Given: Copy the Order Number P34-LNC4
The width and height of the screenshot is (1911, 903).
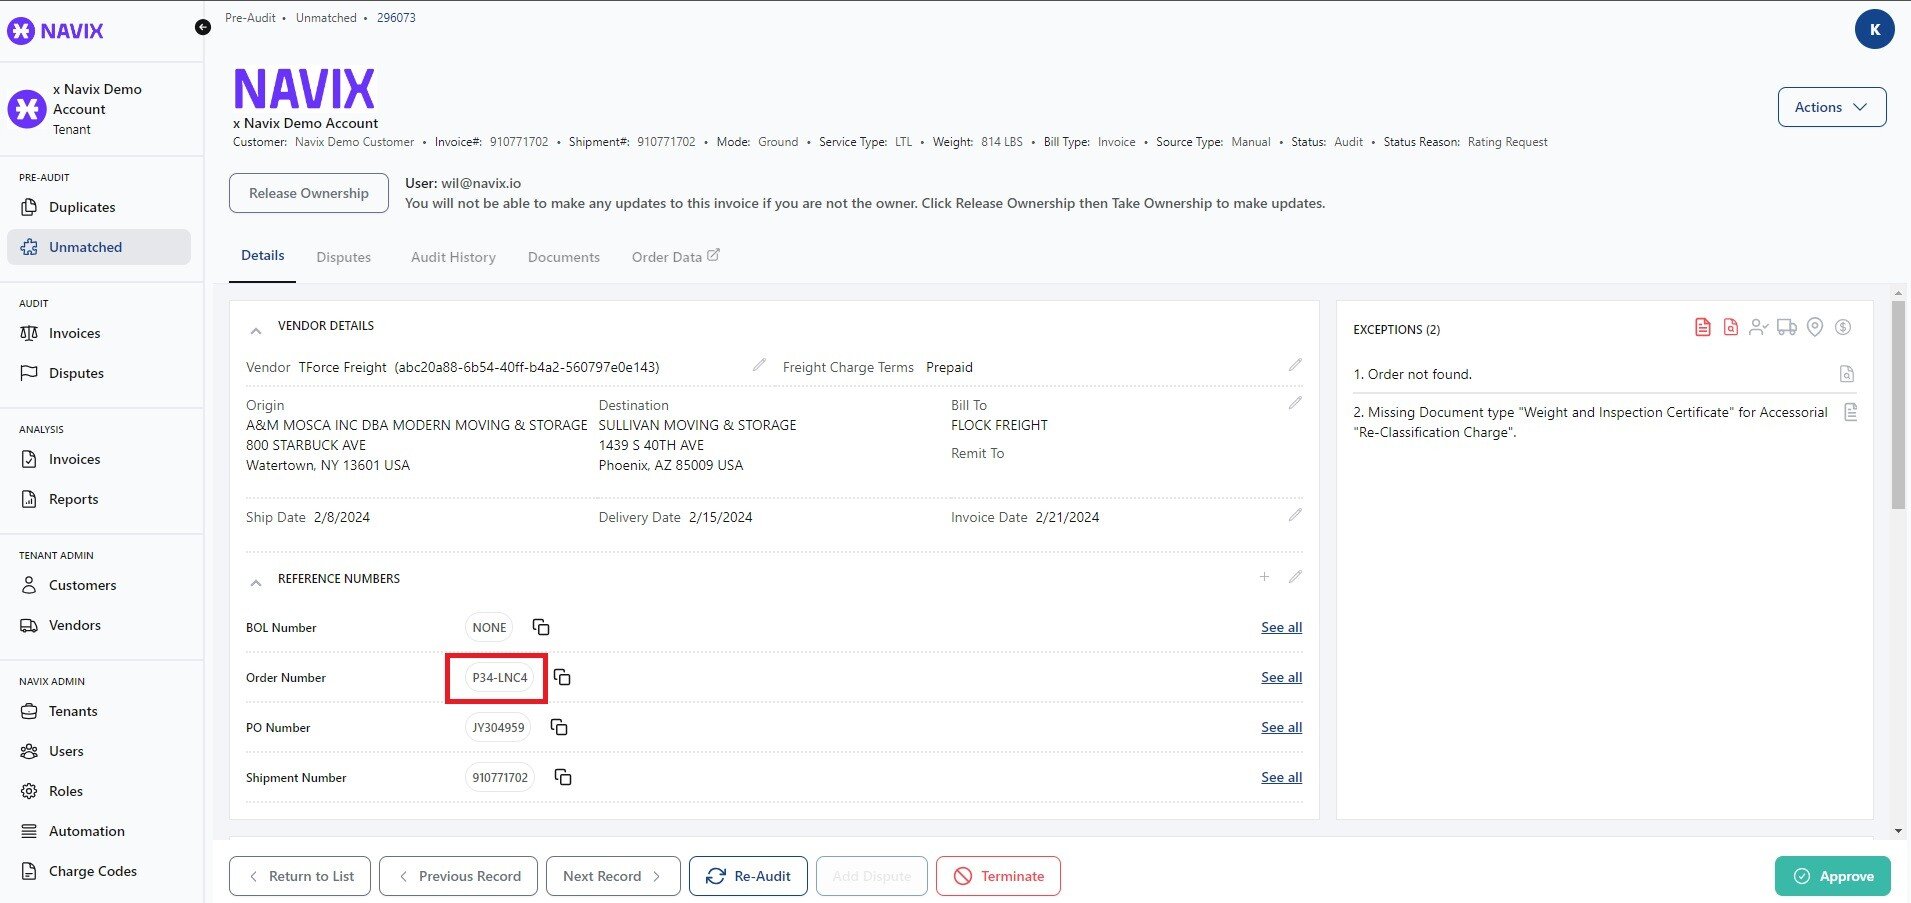Looking at the screenshot, I should tap(562, 677).
